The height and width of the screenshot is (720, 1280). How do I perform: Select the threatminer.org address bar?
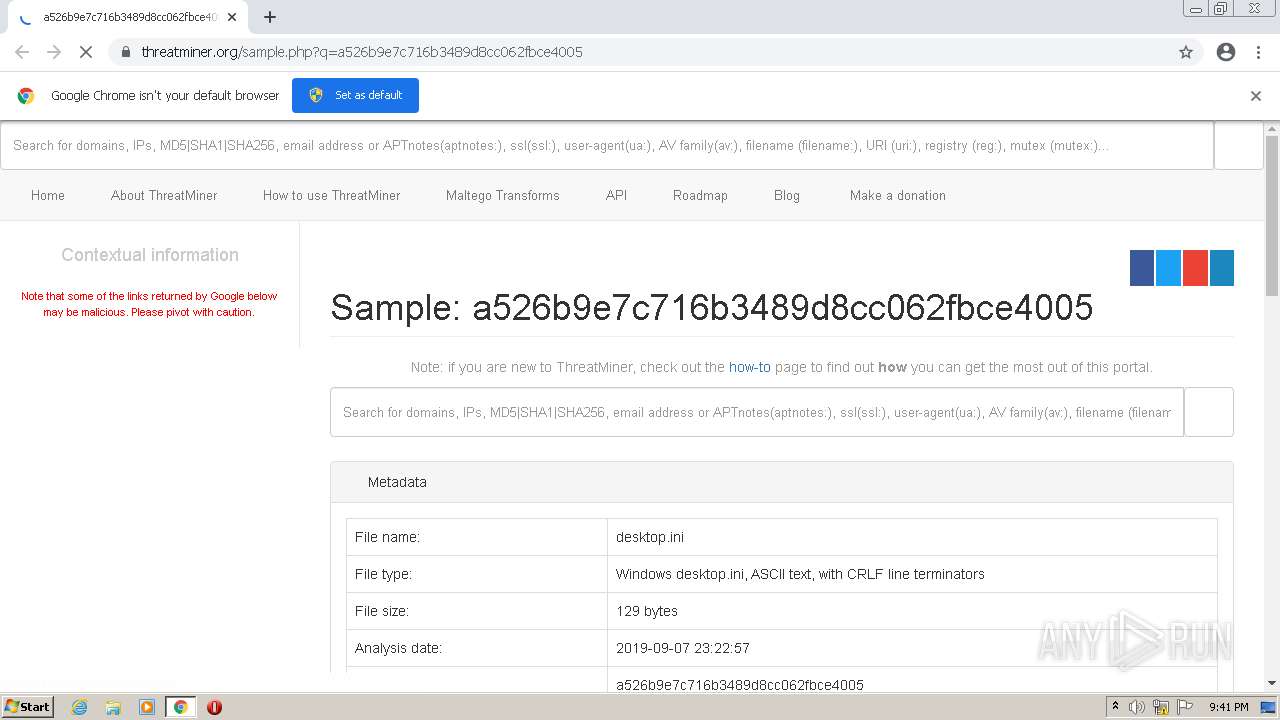coord(640,52)
